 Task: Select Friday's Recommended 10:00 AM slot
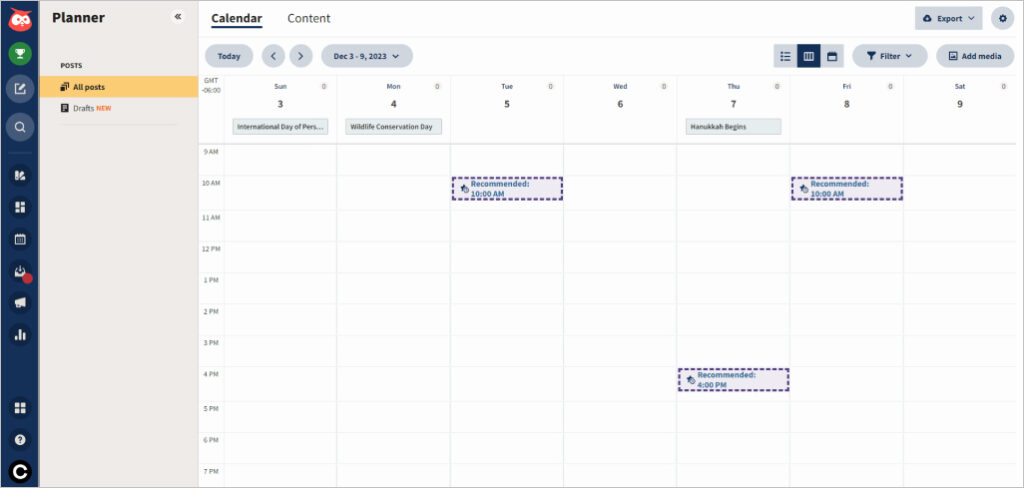pyautogui.click(x=847, y=189)
